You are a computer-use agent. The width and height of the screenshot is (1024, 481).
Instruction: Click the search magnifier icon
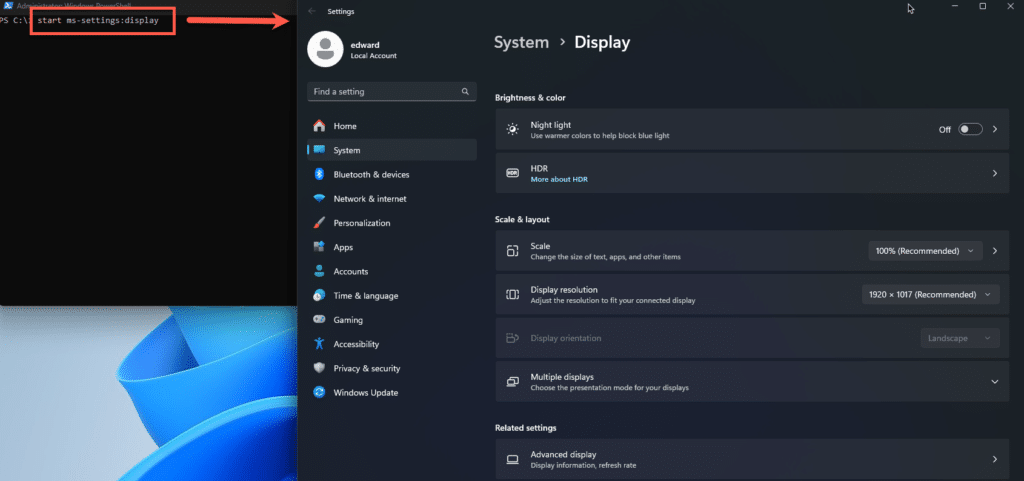coord(465,91)
